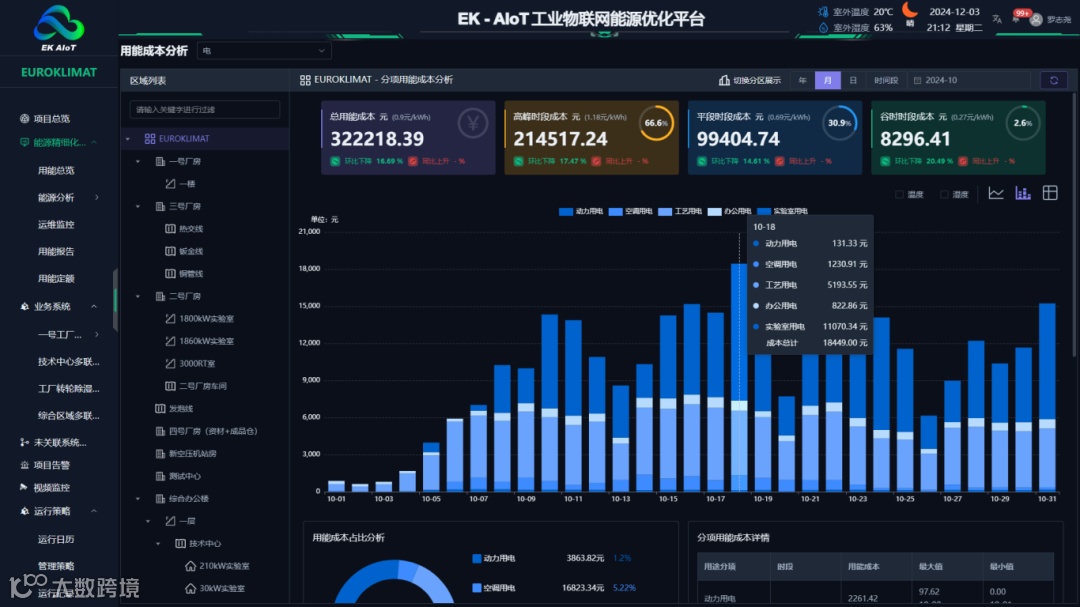Select the 日 time range tab
This screenshot has width=1080, height=607.
[853, 81]
